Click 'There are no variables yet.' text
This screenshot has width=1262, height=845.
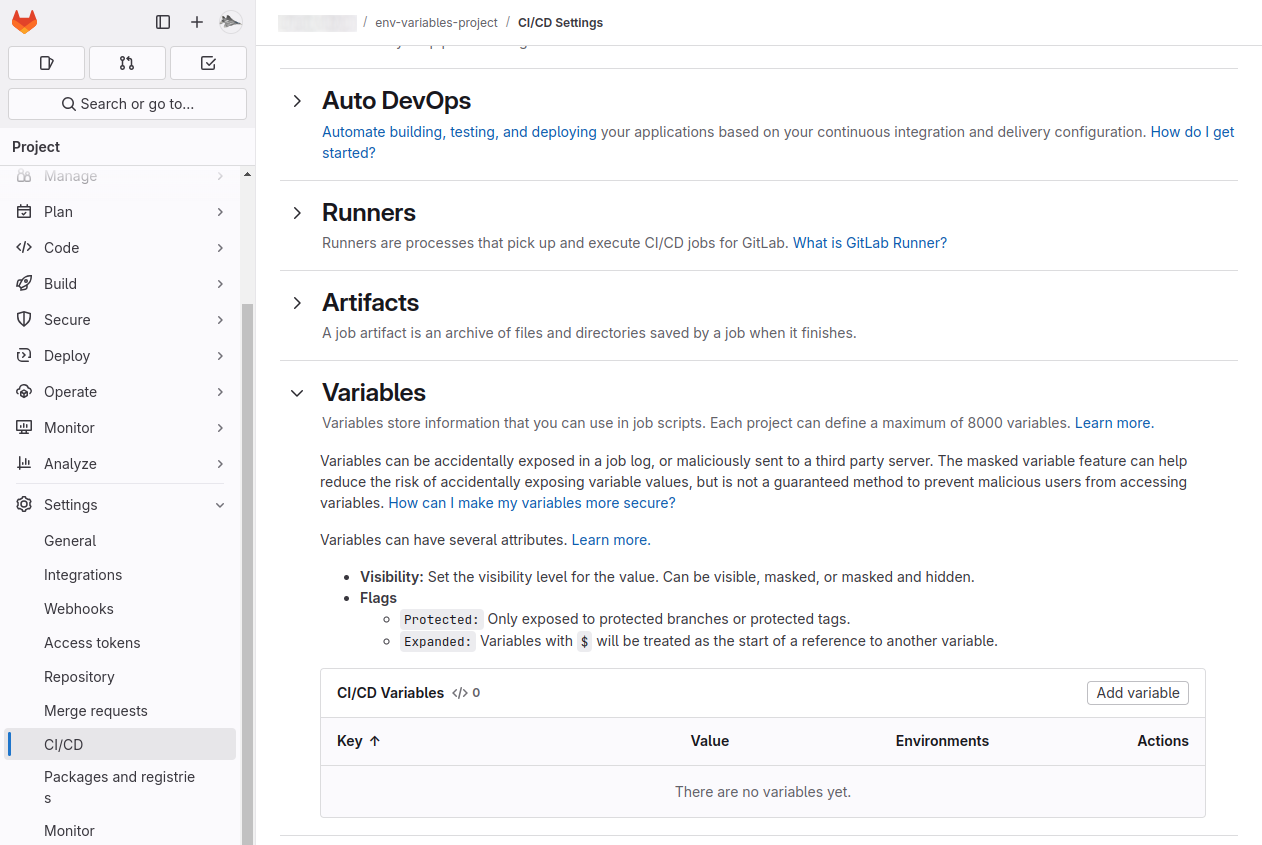pyautogui.click(x=763, y=792)
